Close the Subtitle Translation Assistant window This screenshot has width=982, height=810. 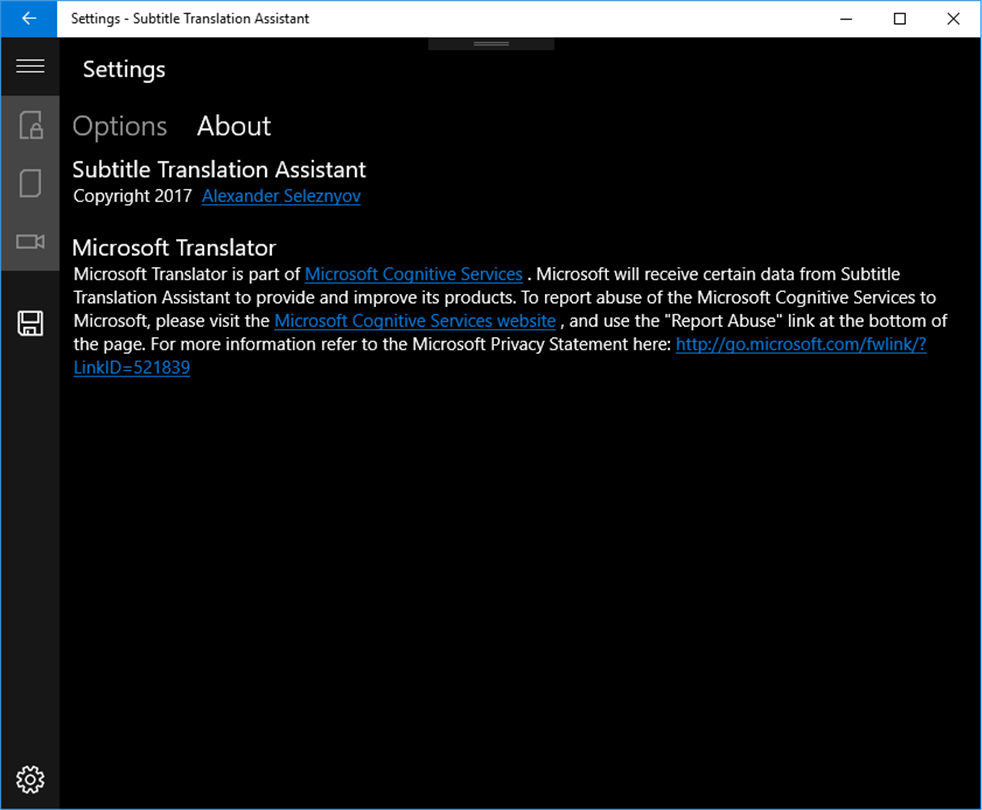click(x=953, y=19)
